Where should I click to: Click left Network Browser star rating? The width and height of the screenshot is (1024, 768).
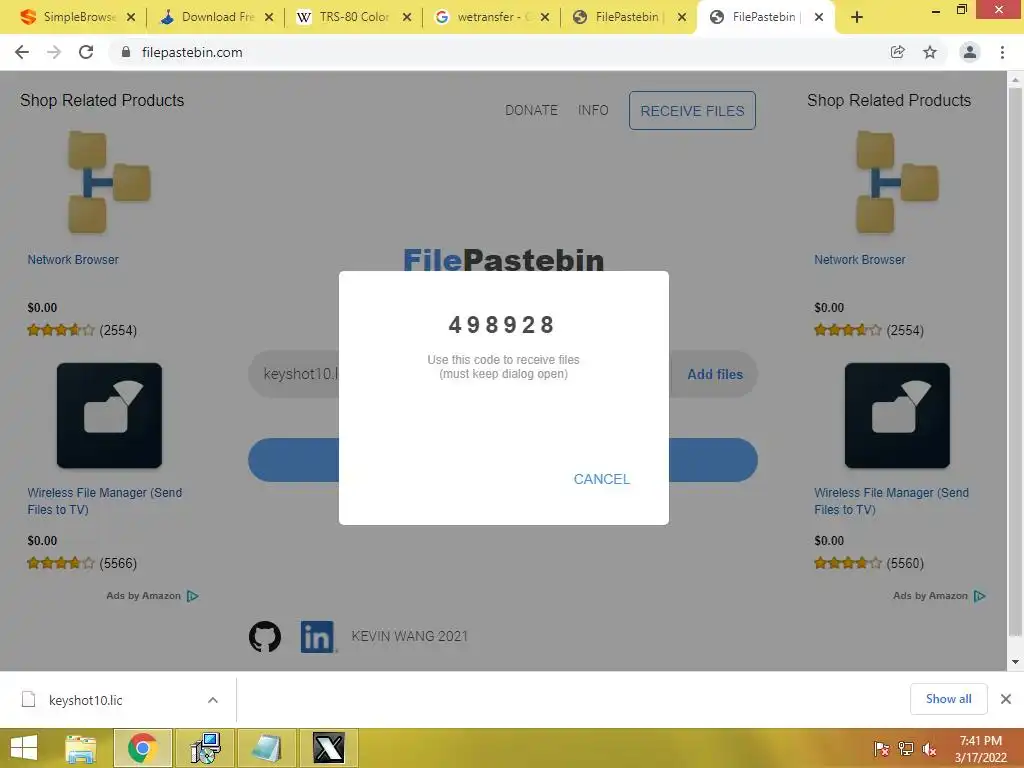(61, 330)
